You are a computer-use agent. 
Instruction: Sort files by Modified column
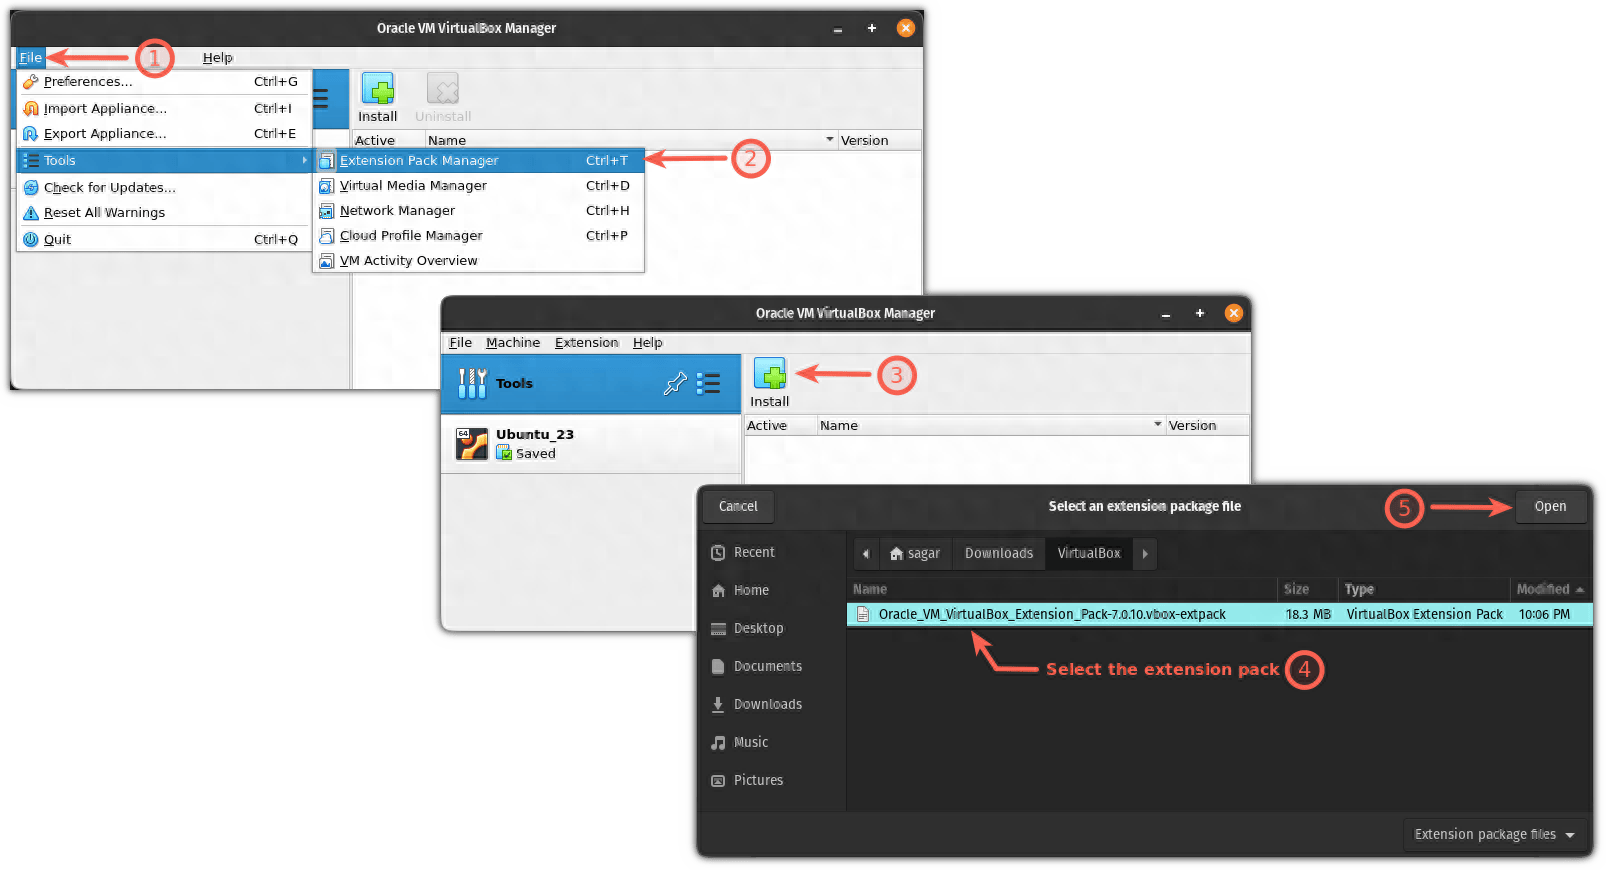[1550, 590]
